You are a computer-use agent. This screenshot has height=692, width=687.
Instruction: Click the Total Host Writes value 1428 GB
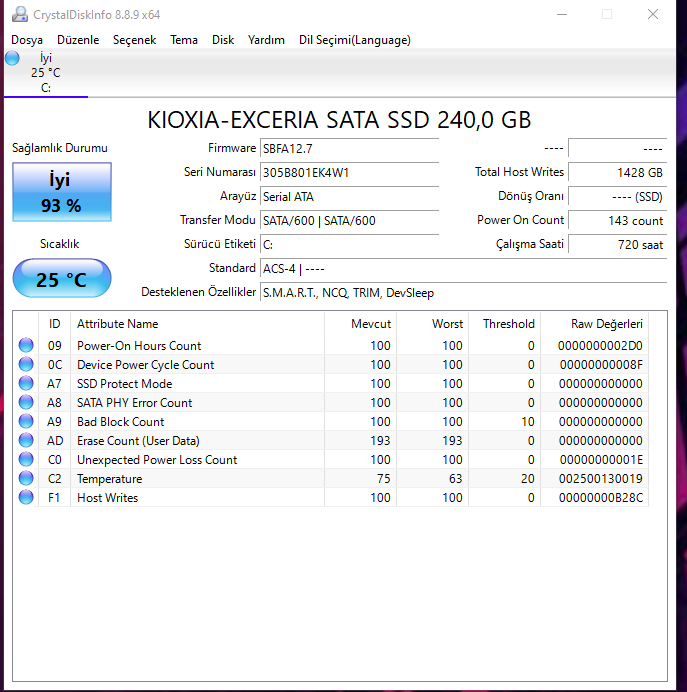click(617, 173)
